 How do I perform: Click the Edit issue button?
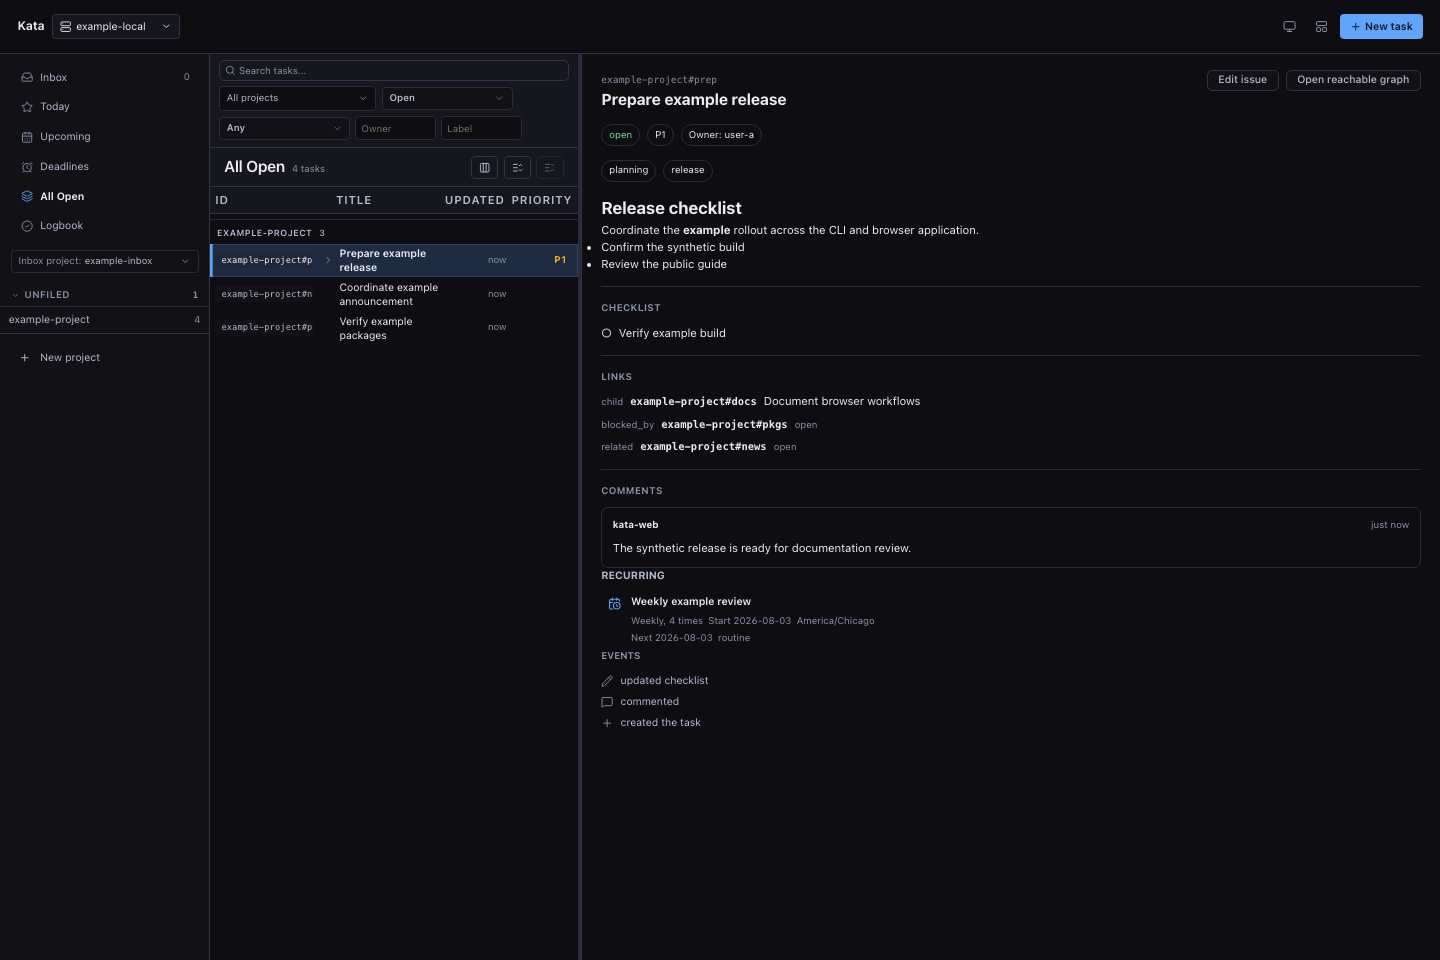click(x=1242, y=80)
